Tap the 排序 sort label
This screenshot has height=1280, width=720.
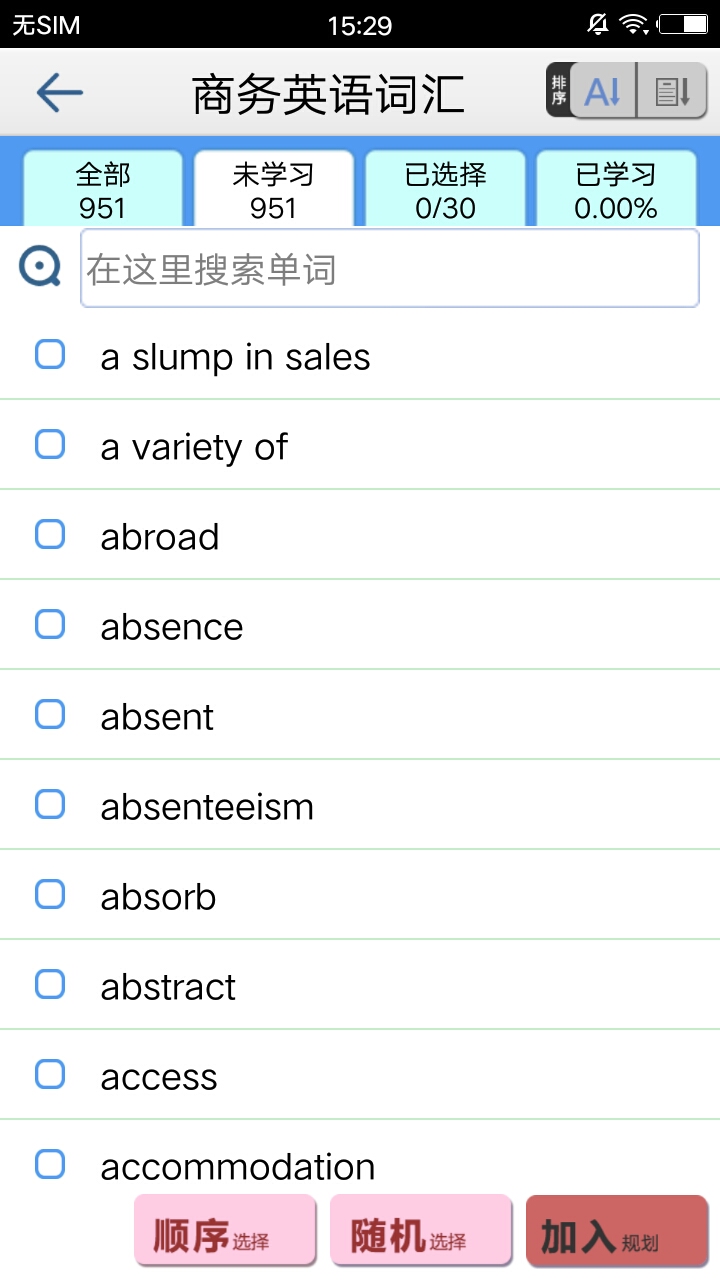(x=559, y=91)
